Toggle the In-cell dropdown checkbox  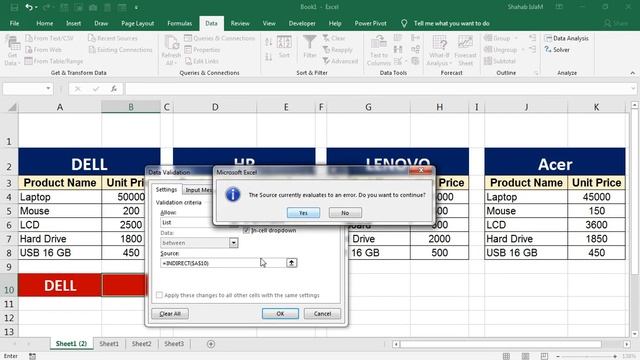click(246, 230)
